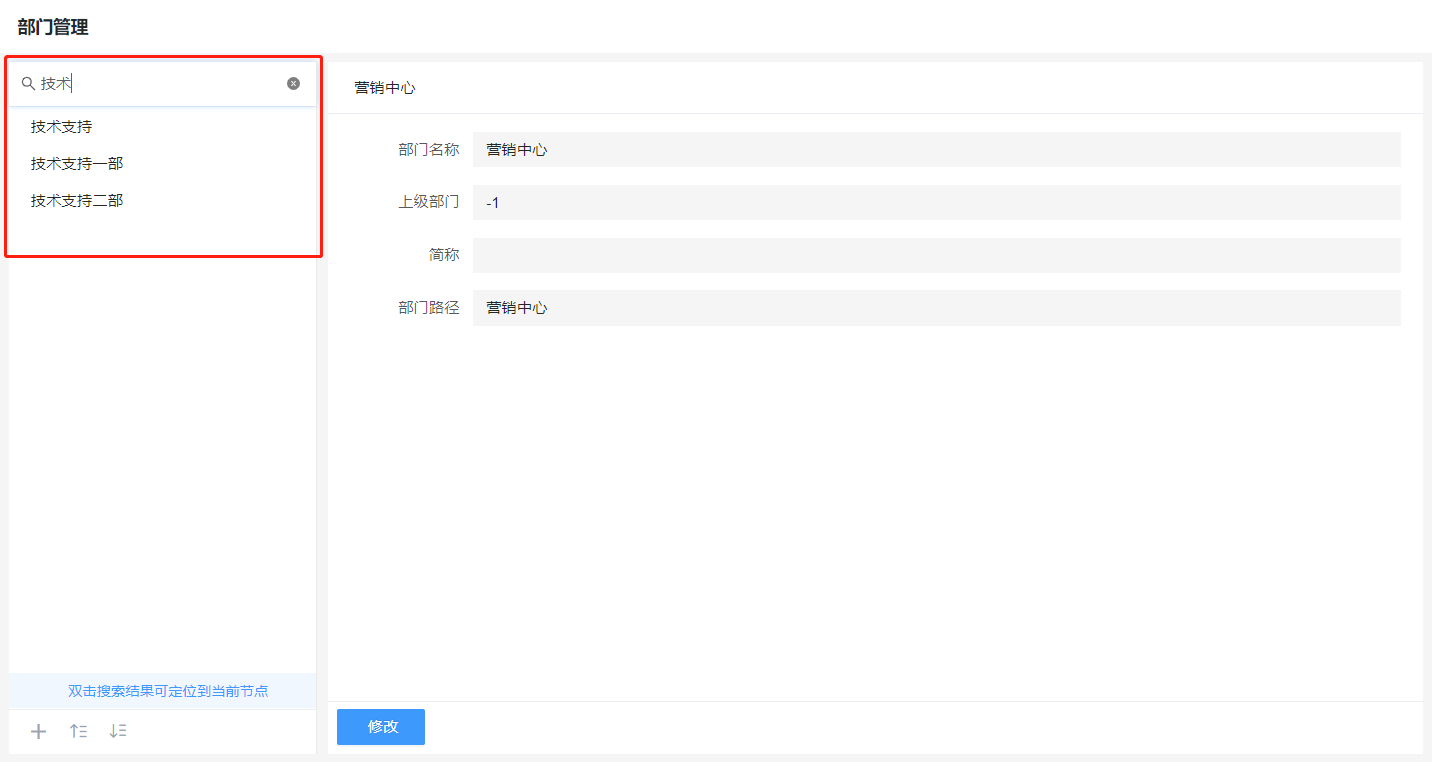The width and height of the screenshot is (1432, 762).
Task: Click the 营销中心 panel header
Action: [x=385, y=88]
